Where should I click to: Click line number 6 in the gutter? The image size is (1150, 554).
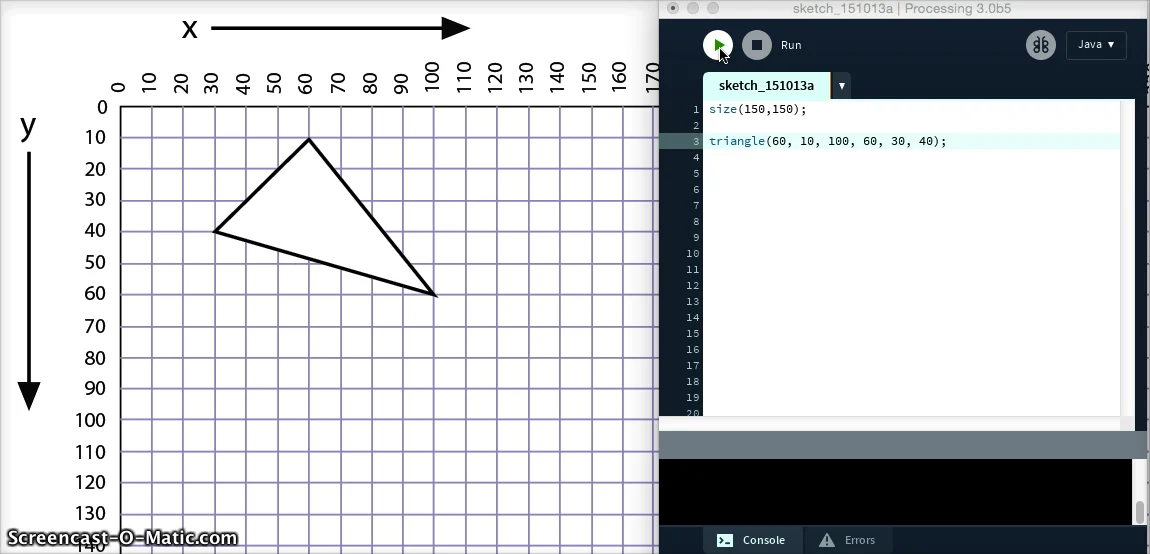pyautogui.click(x=696, y=189)
